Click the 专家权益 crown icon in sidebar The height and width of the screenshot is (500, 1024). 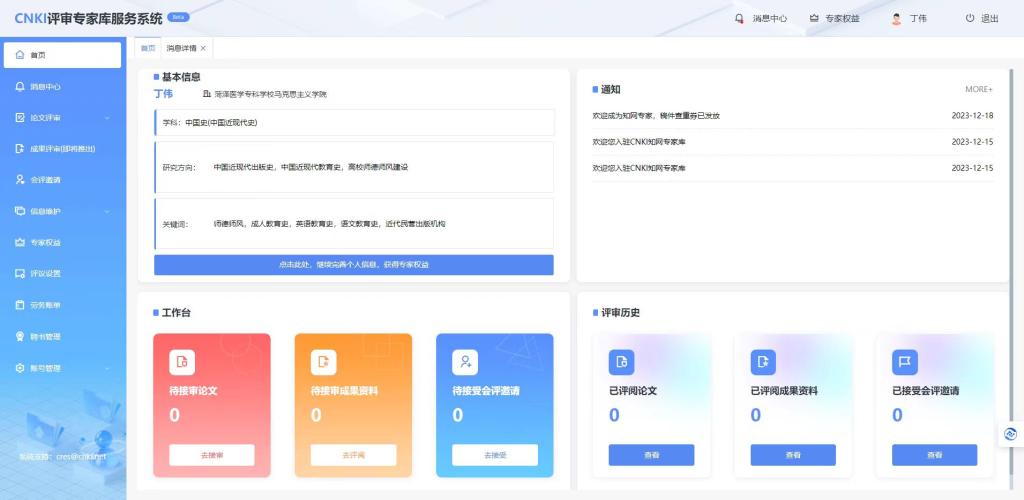click(20, 243)
